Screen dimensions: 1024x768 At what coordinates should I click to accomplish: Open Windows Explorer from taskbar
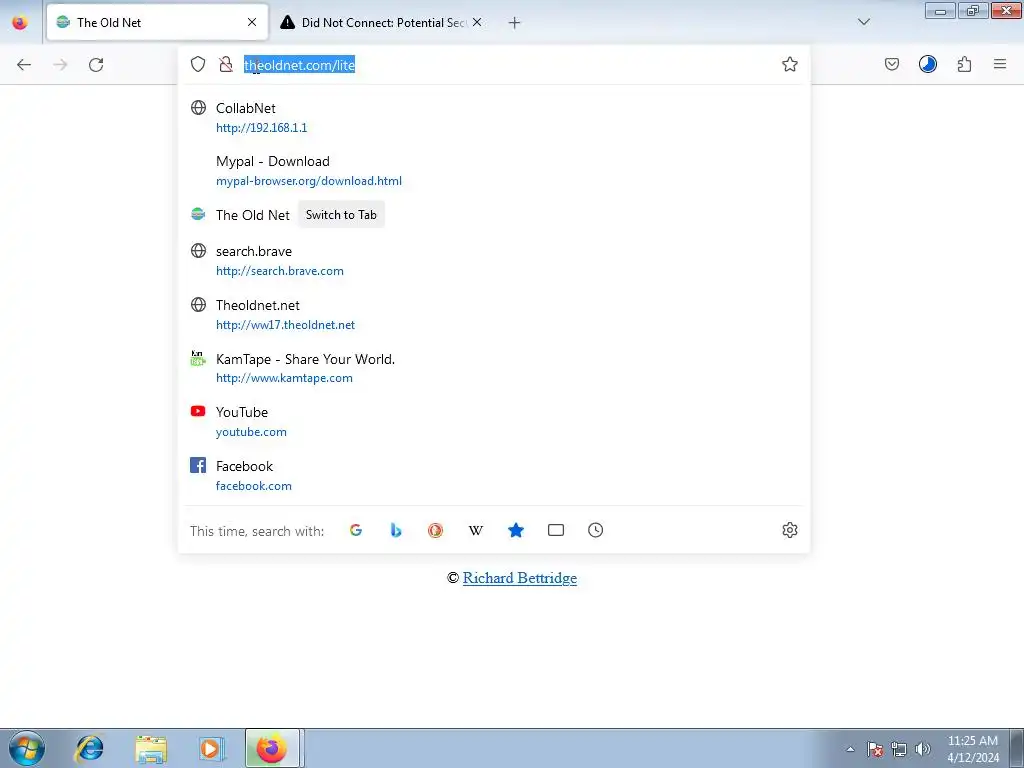point(151,748)
